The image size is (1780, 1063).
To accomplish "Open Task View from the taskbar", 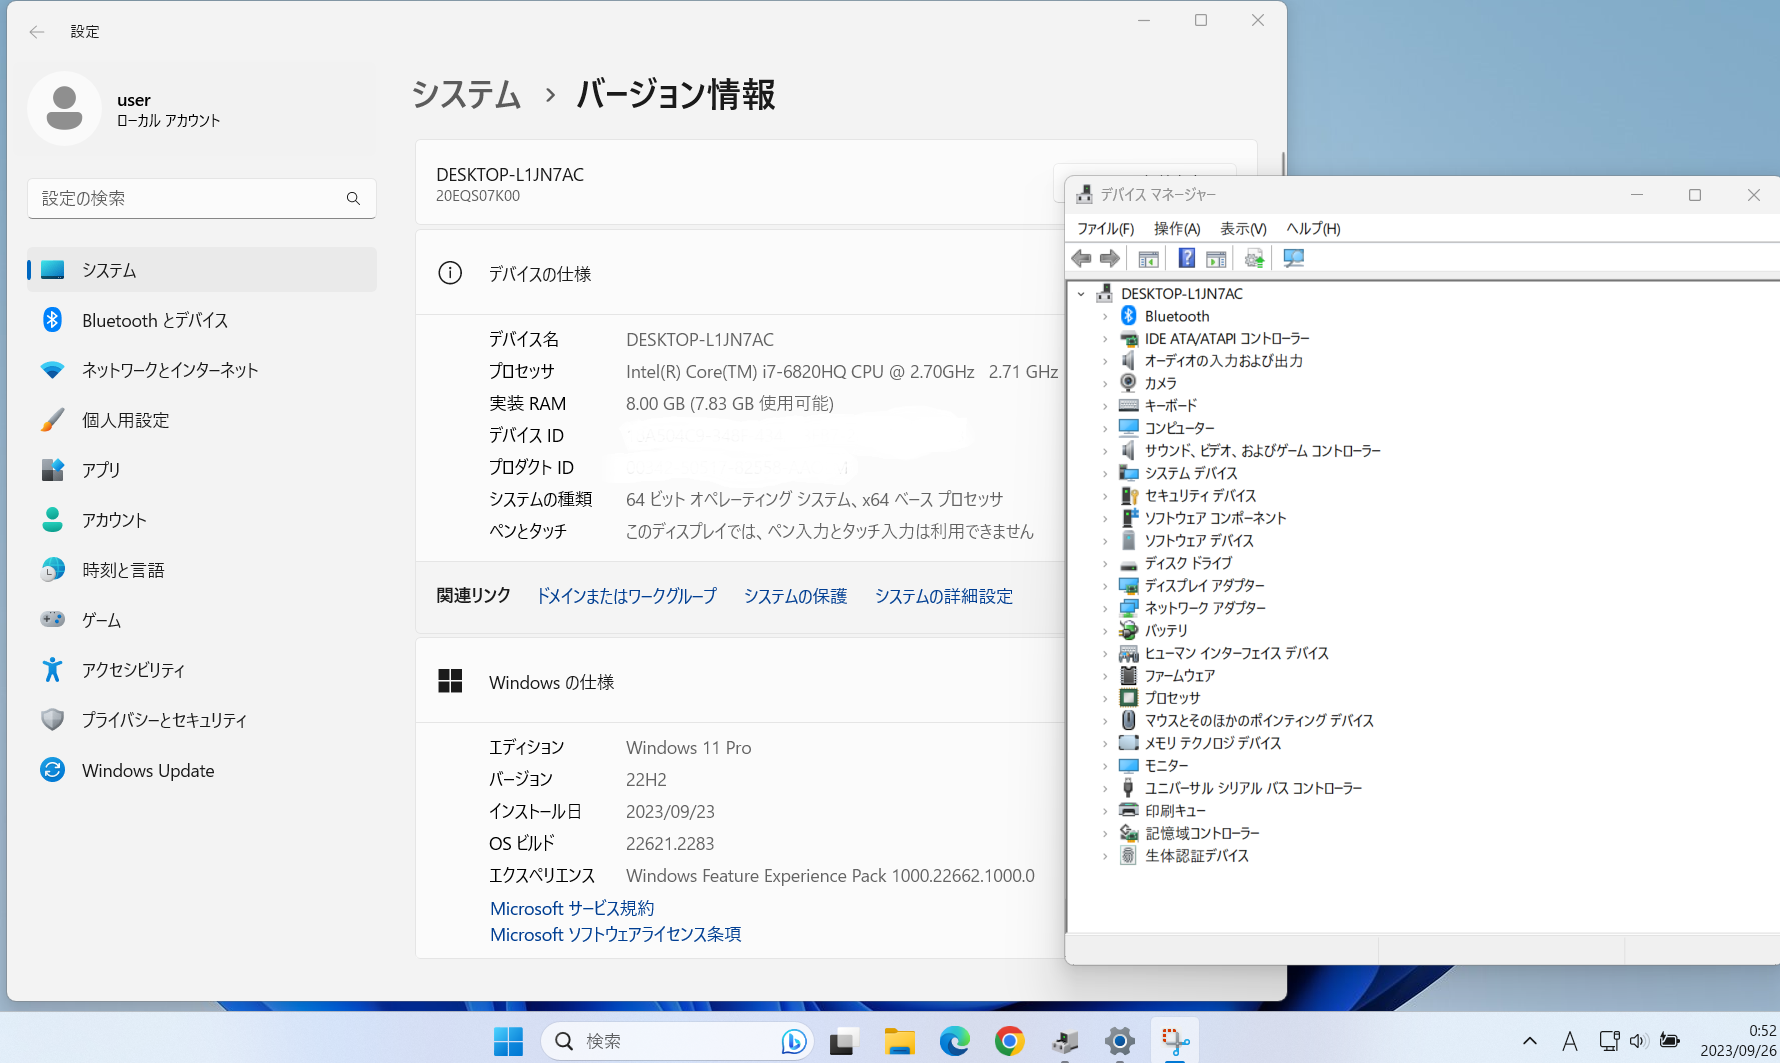I will [845, 1041].
